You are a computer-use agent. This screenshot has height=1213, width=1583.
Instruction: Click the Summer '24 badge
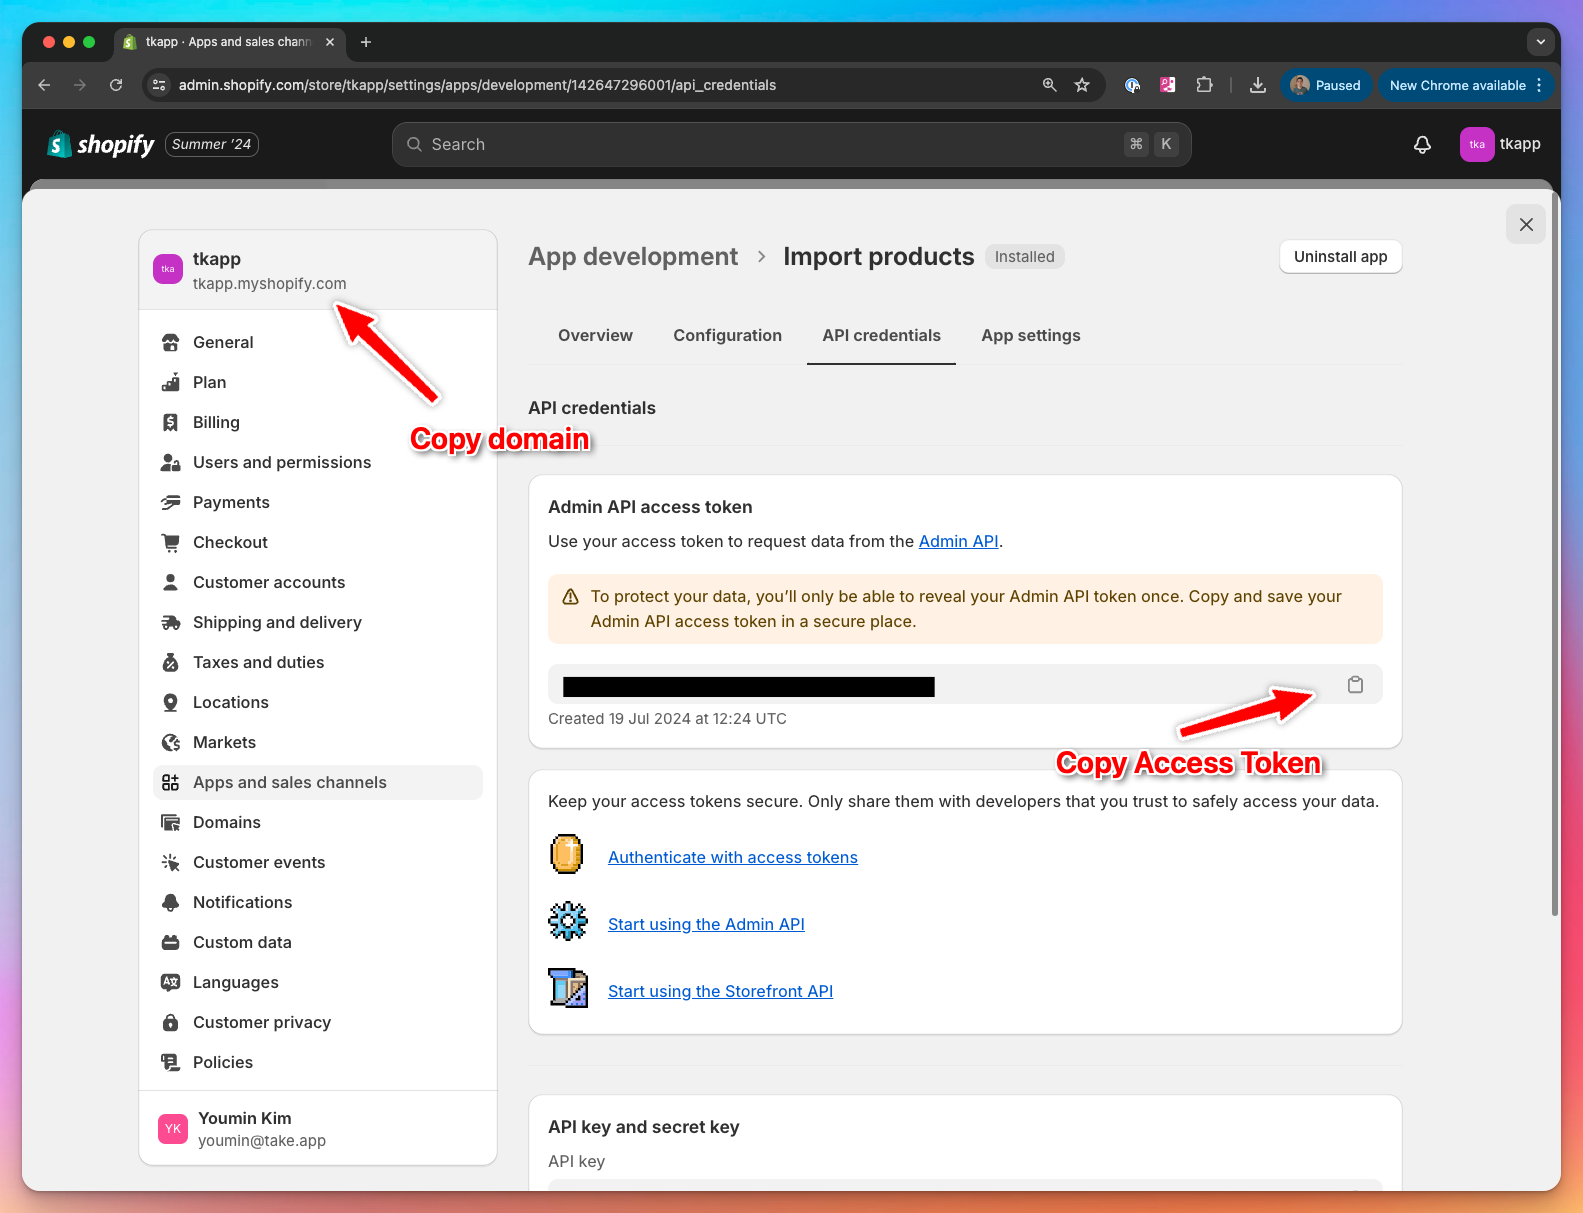(212, 145)
